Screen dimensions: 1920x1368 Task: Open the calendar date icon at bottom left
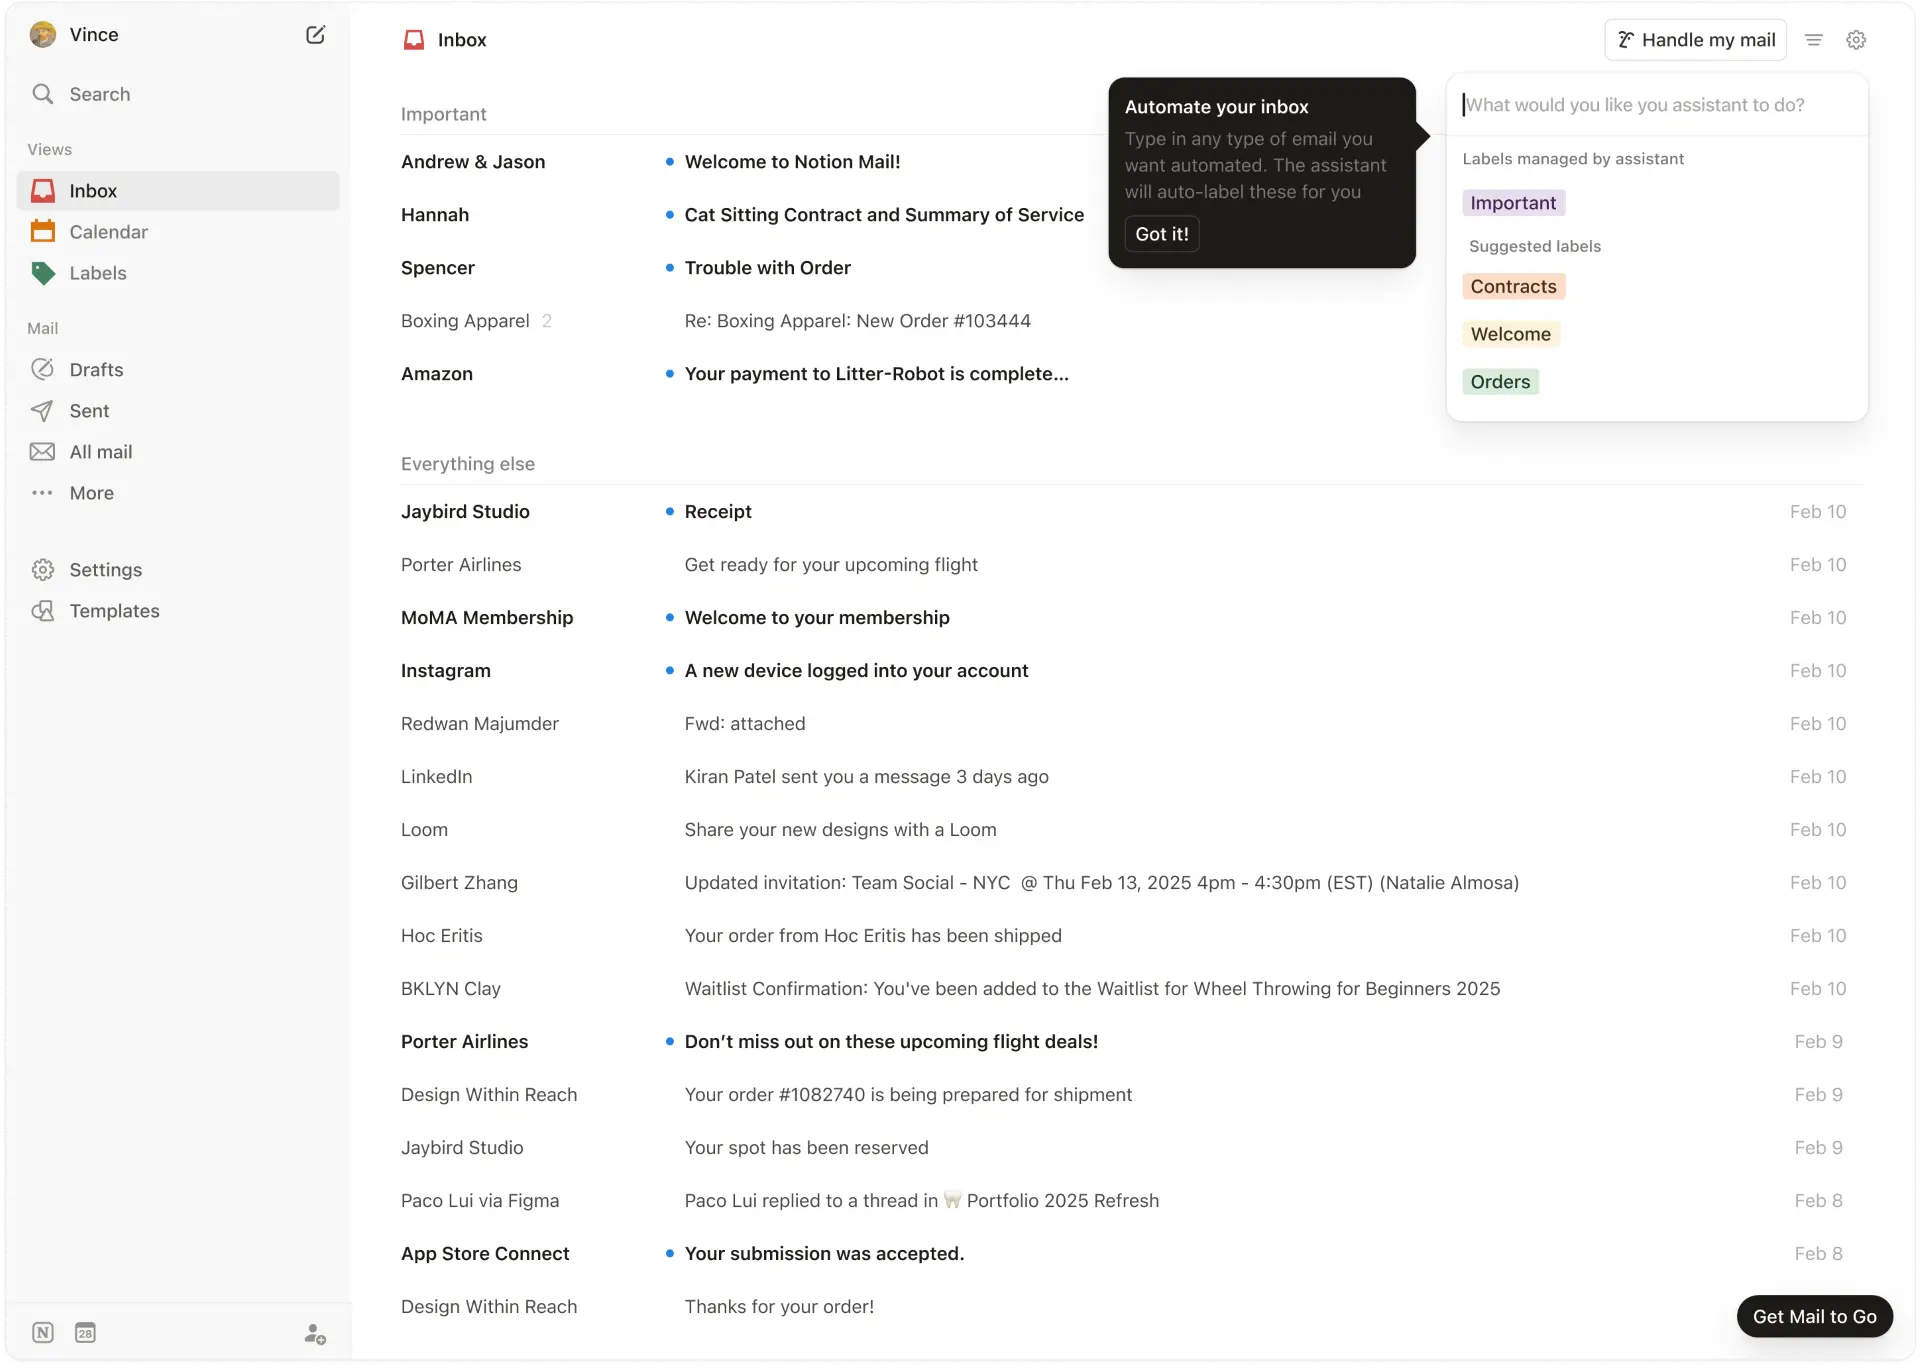(85, 1333)
